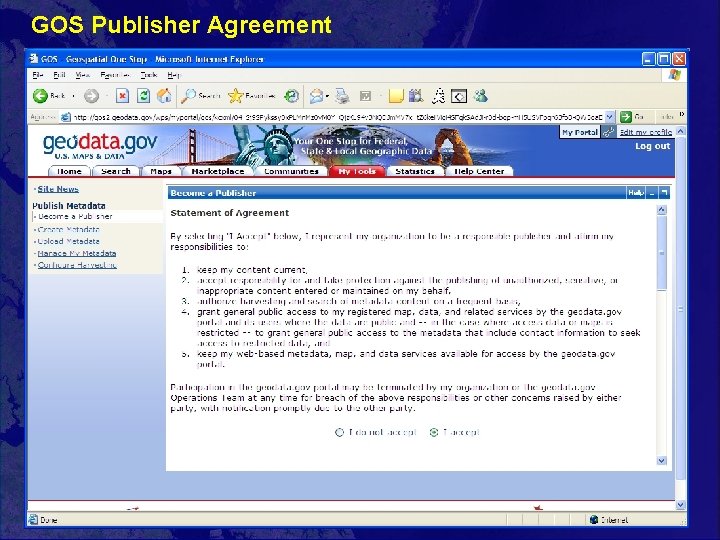Open the Research books toolbar icon
This screenshot has height=540, width=720.
(416, 96)
